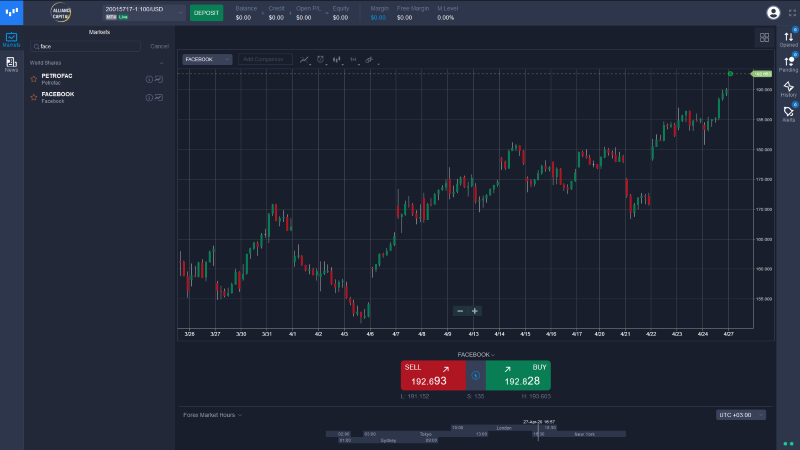
Task: Collapse the World Shares group
Action: (x=161, y=63)
